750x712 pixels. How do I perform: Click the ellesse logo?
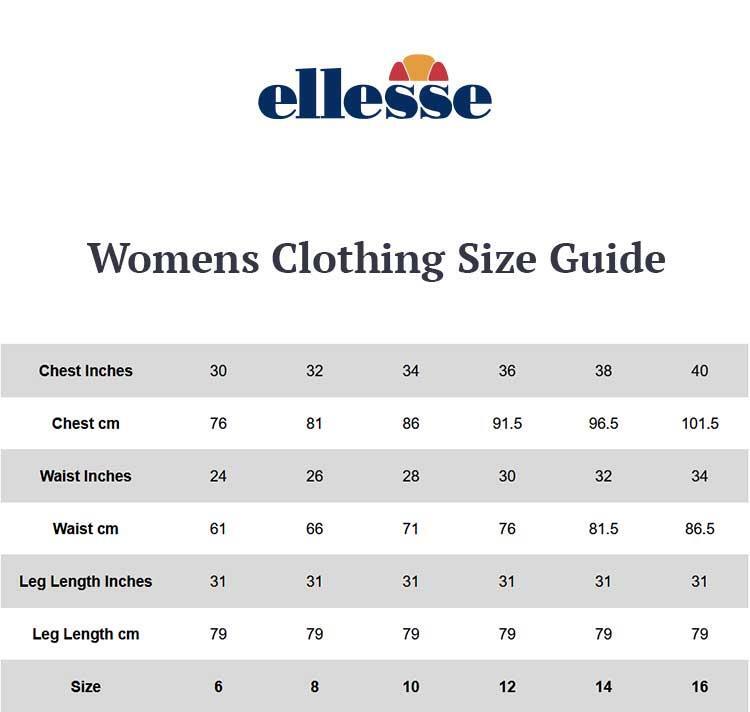375,87
